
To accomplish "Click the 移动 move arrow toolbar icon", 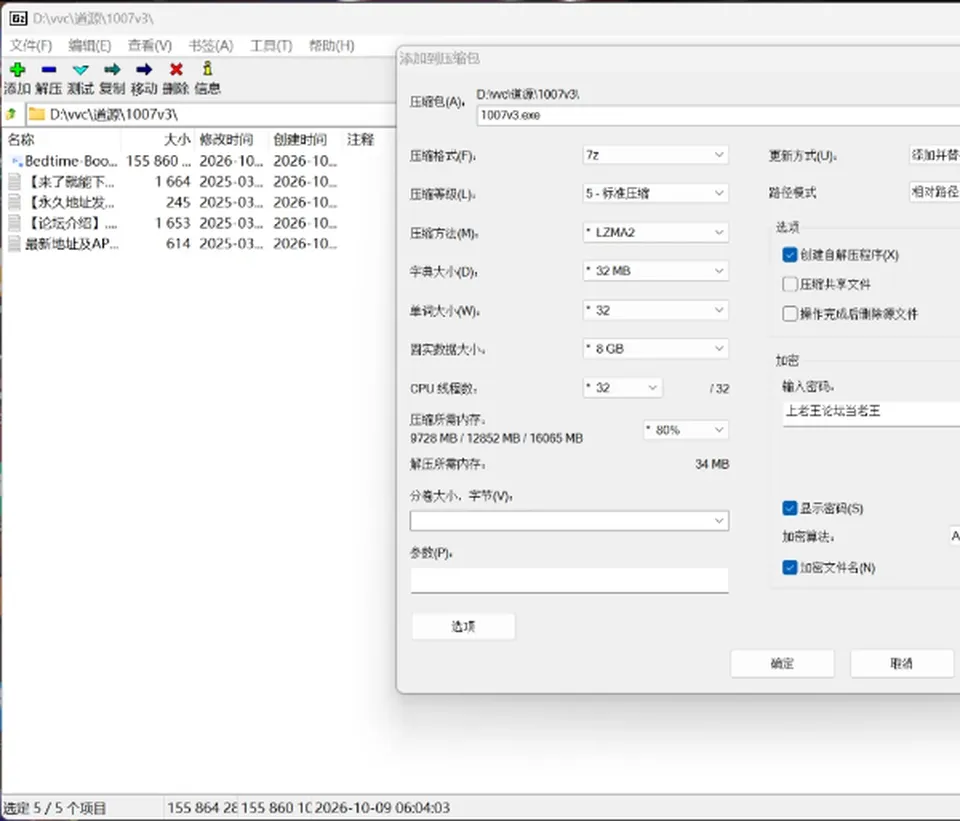I will (144, 70).
